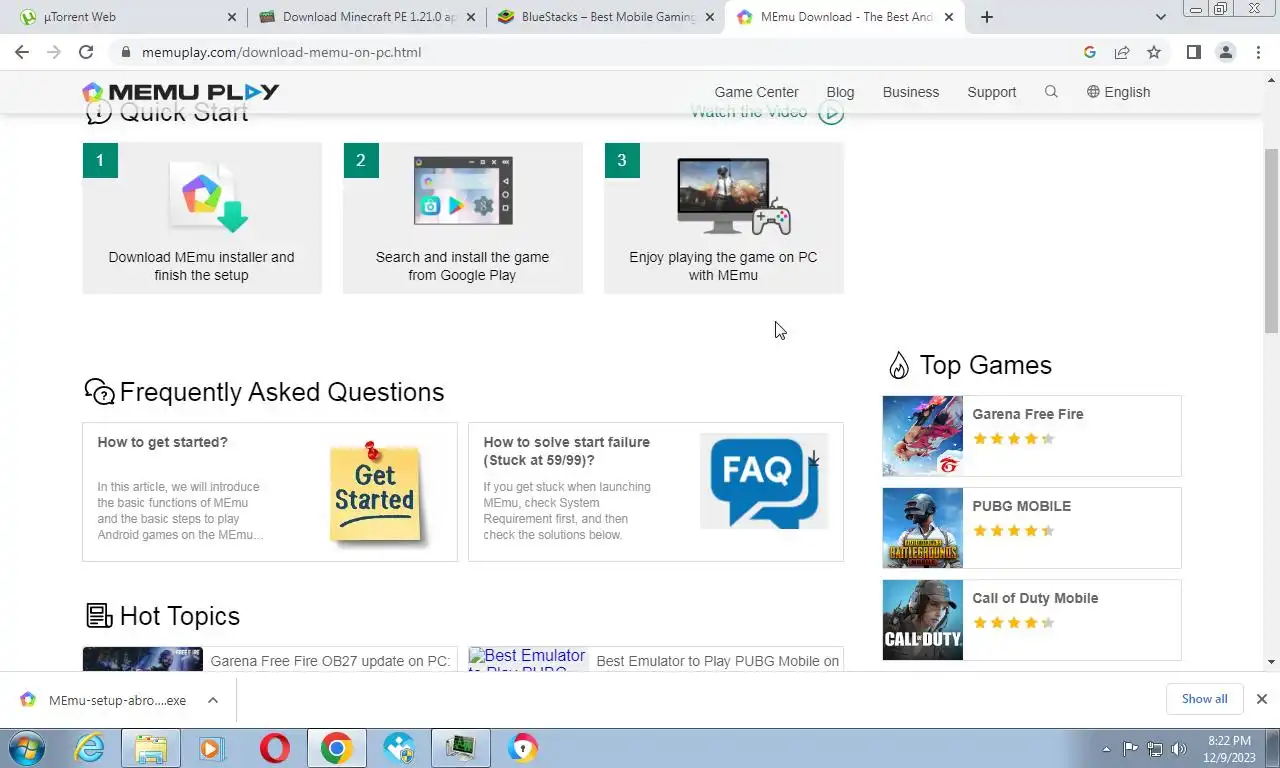
Task: Open PUBG MOBILE game thumbnail
Action: tap(923, 528)
